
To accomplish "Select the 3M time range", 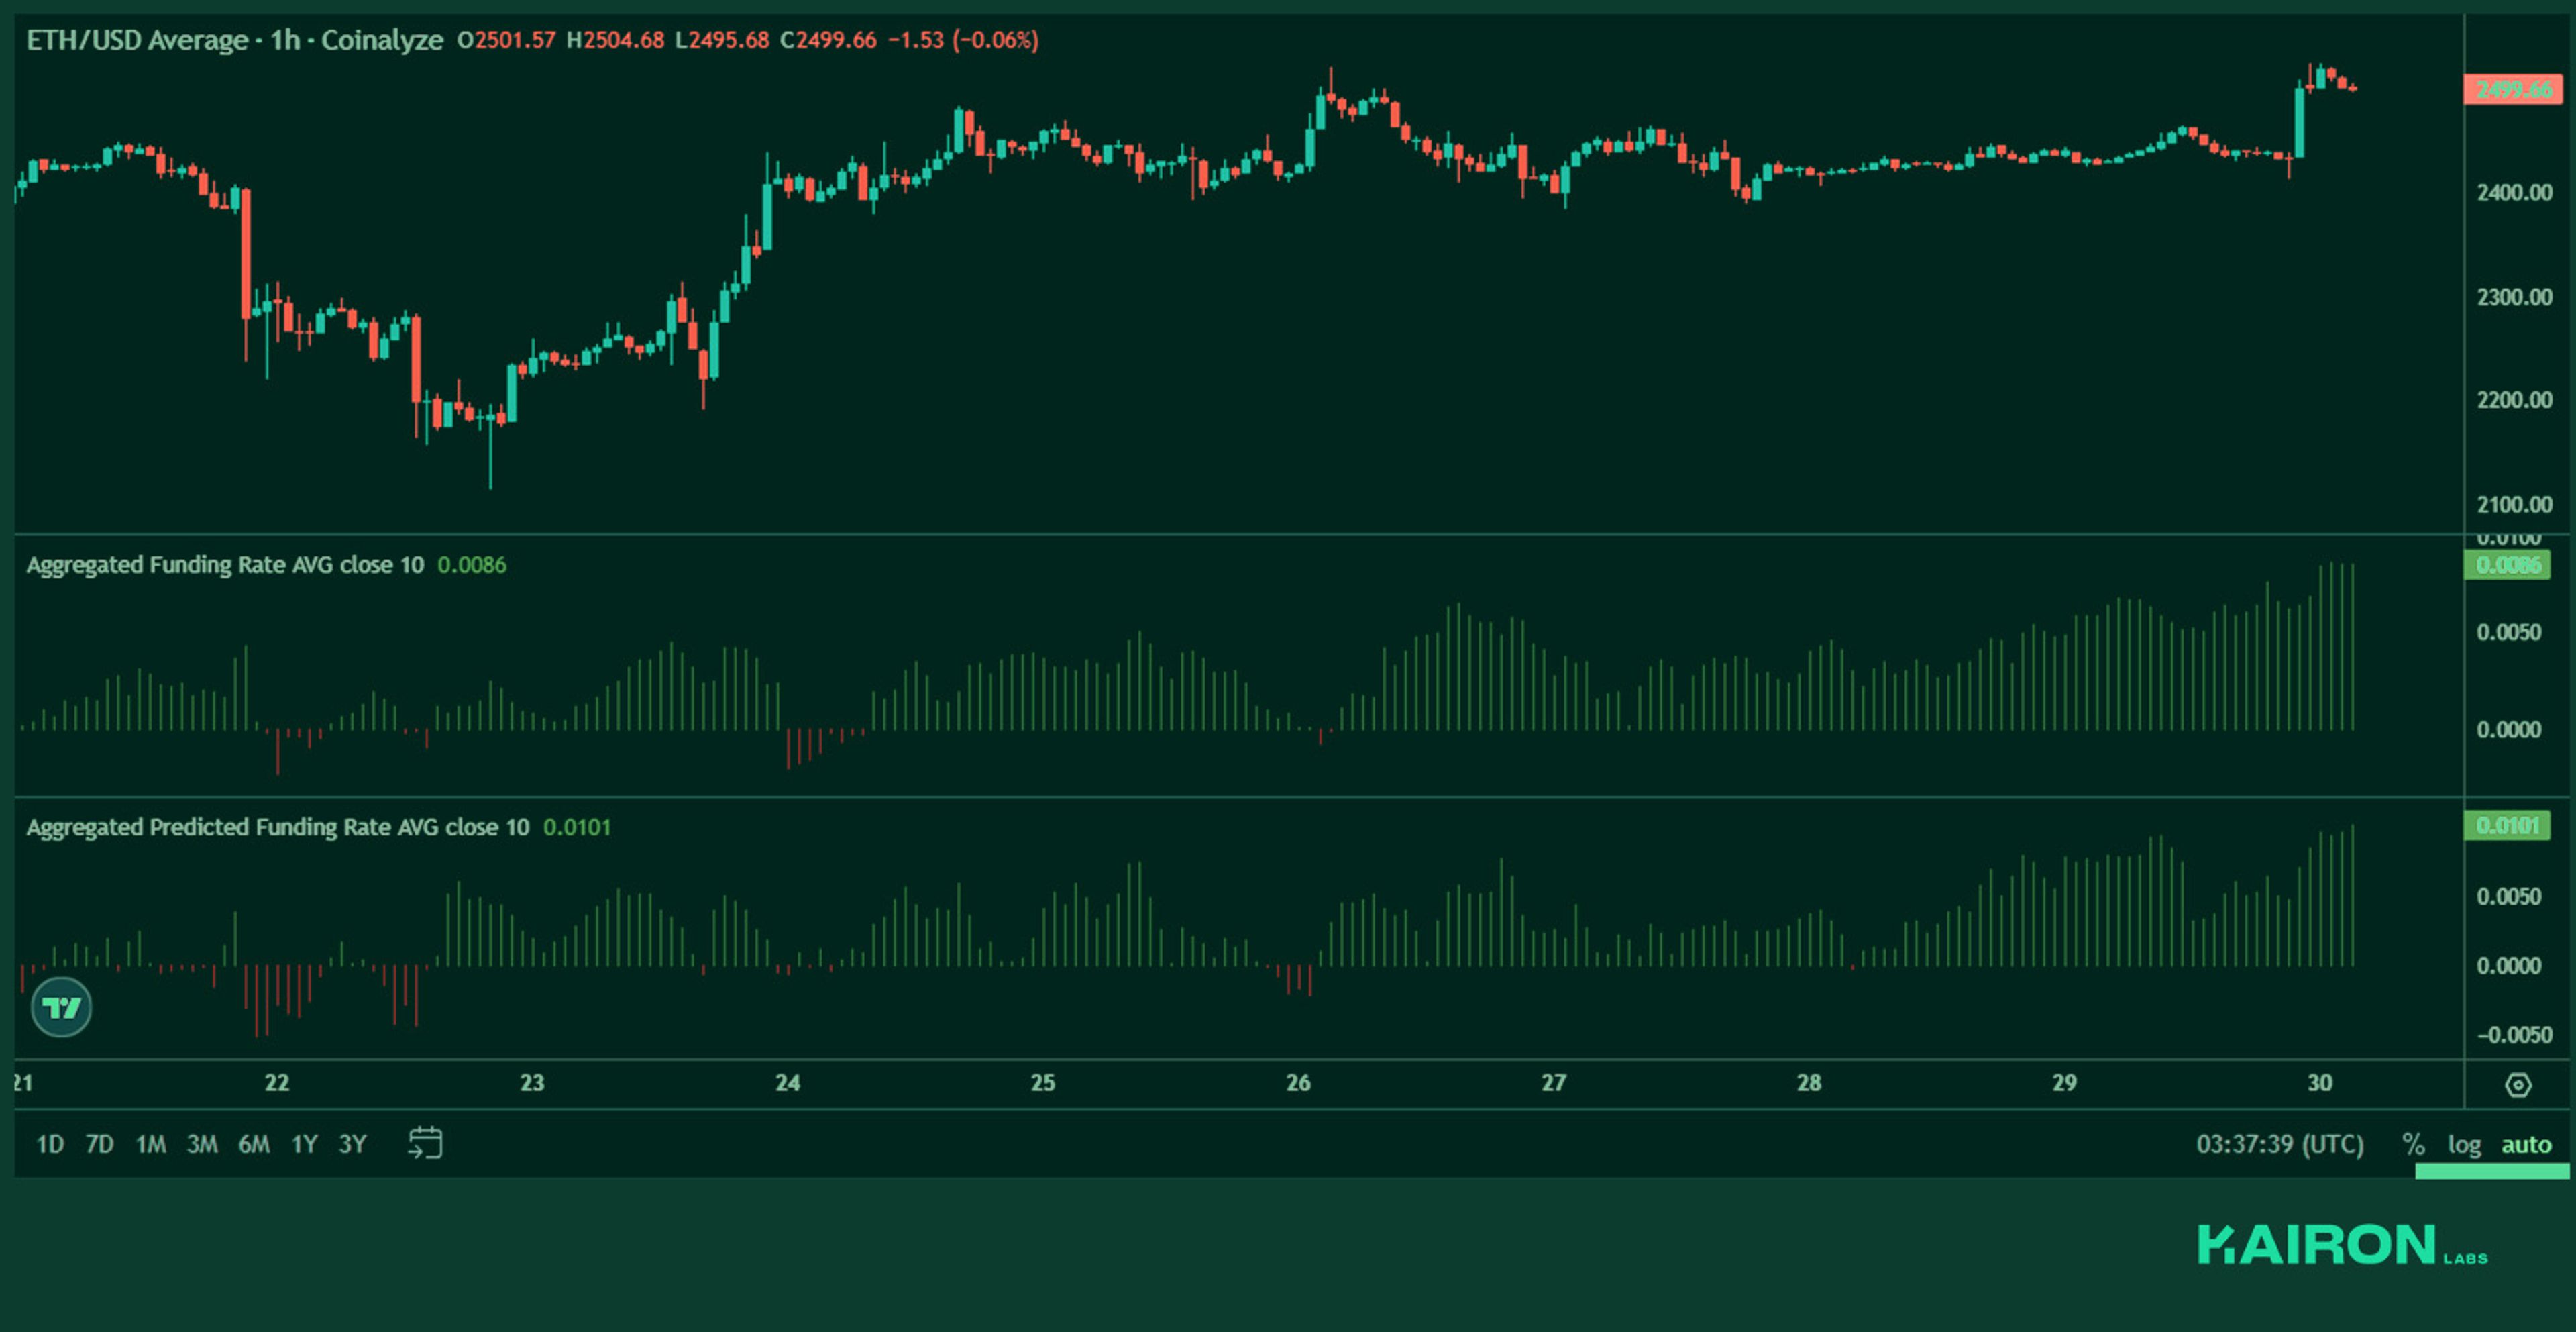I will 202,1144.
